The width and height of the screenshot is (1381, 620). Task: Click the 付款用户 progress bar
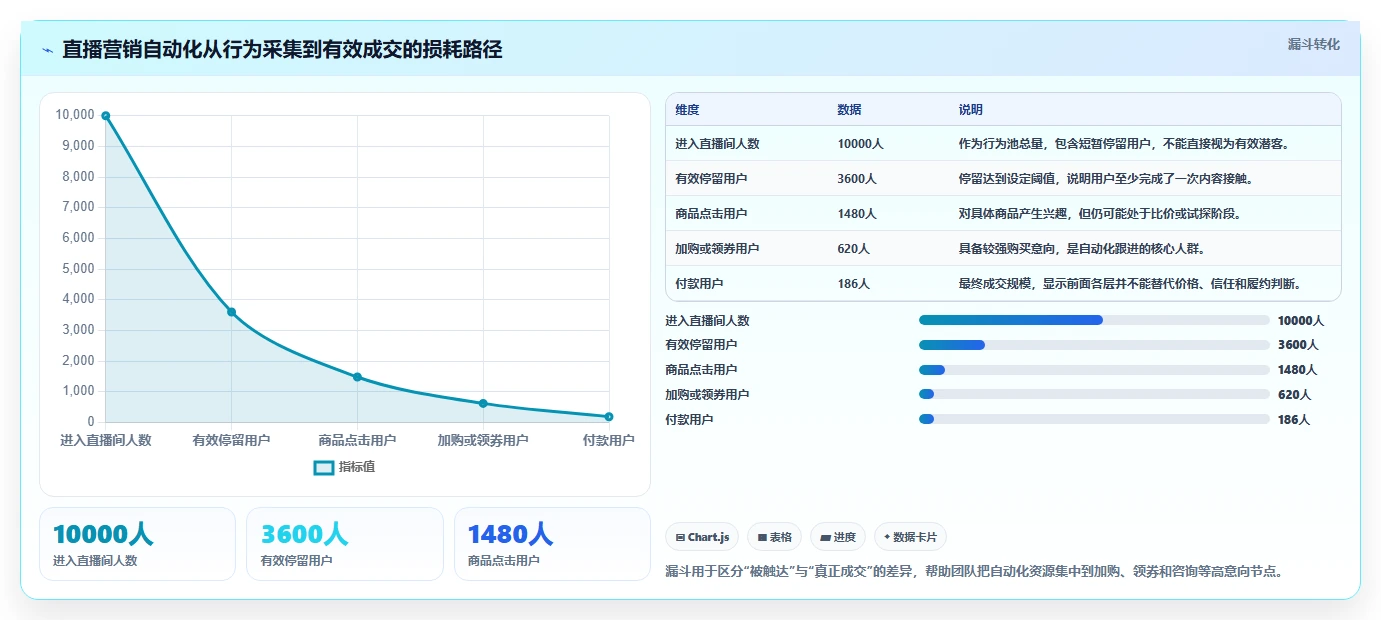(1094, 419)
